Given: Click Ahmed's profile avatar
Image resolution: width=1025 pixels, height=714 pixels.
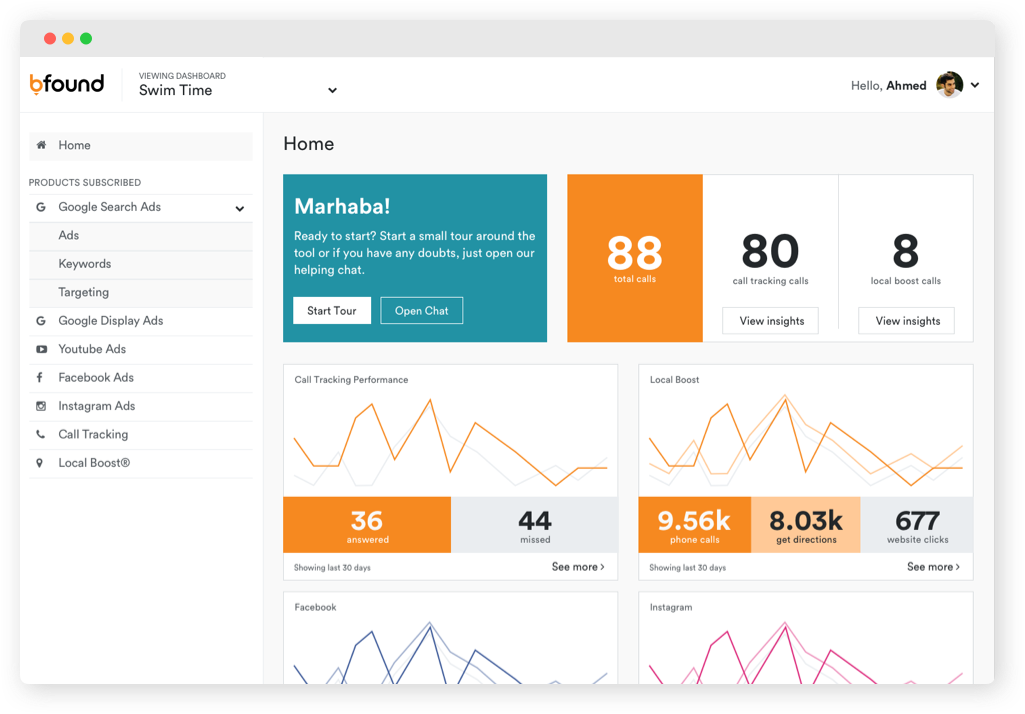Looking at the screenshot, I should point(949,85).
